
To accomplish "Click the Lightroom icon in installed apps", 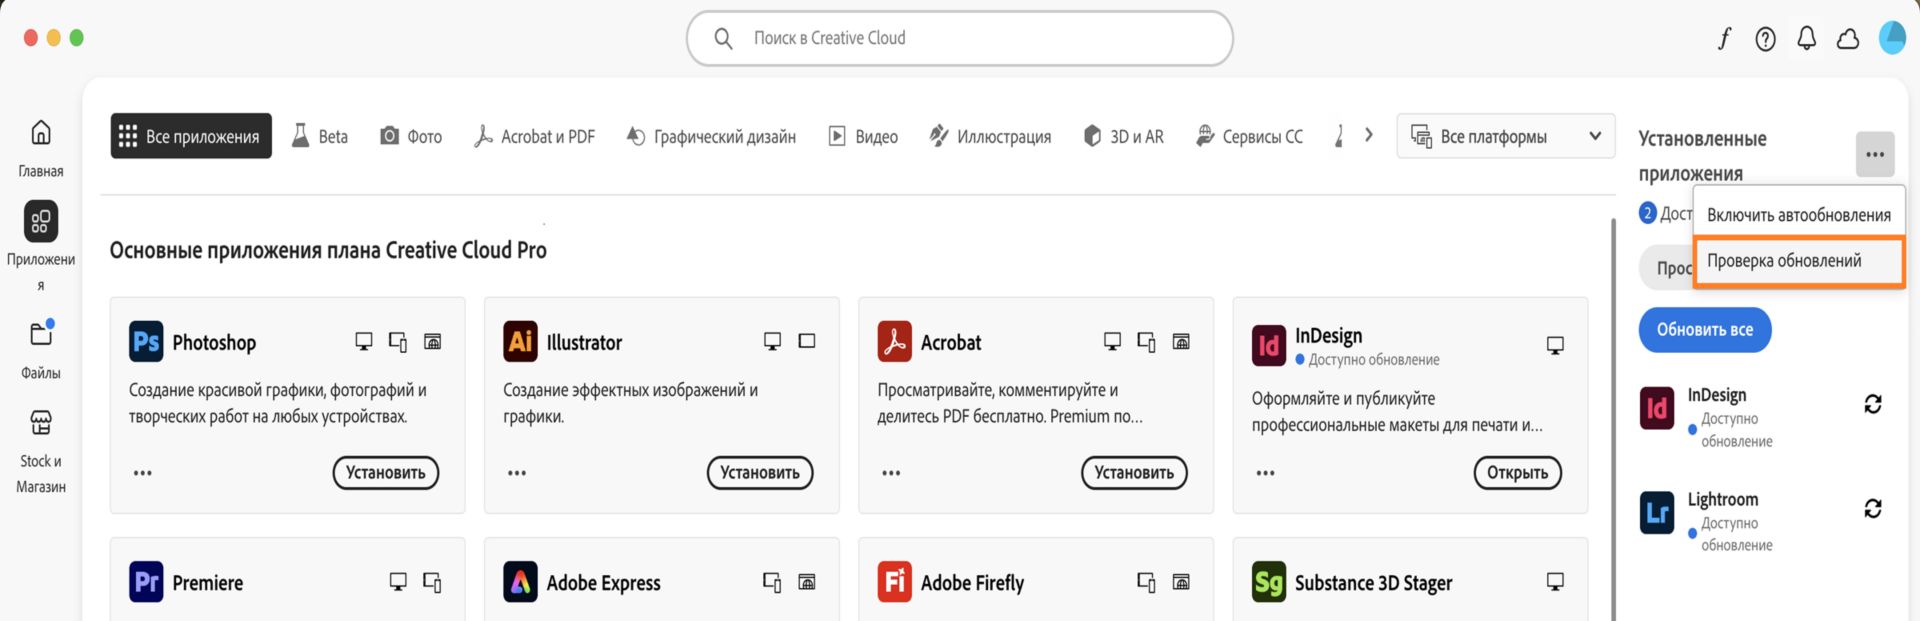I will tap(1657, 512).
